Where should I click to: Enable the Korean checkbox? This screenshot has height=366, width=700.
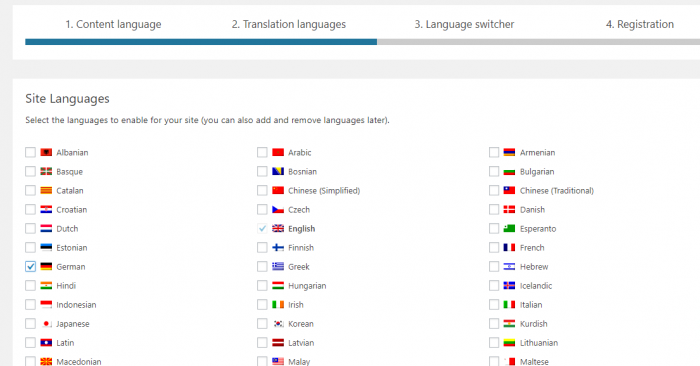262,324
